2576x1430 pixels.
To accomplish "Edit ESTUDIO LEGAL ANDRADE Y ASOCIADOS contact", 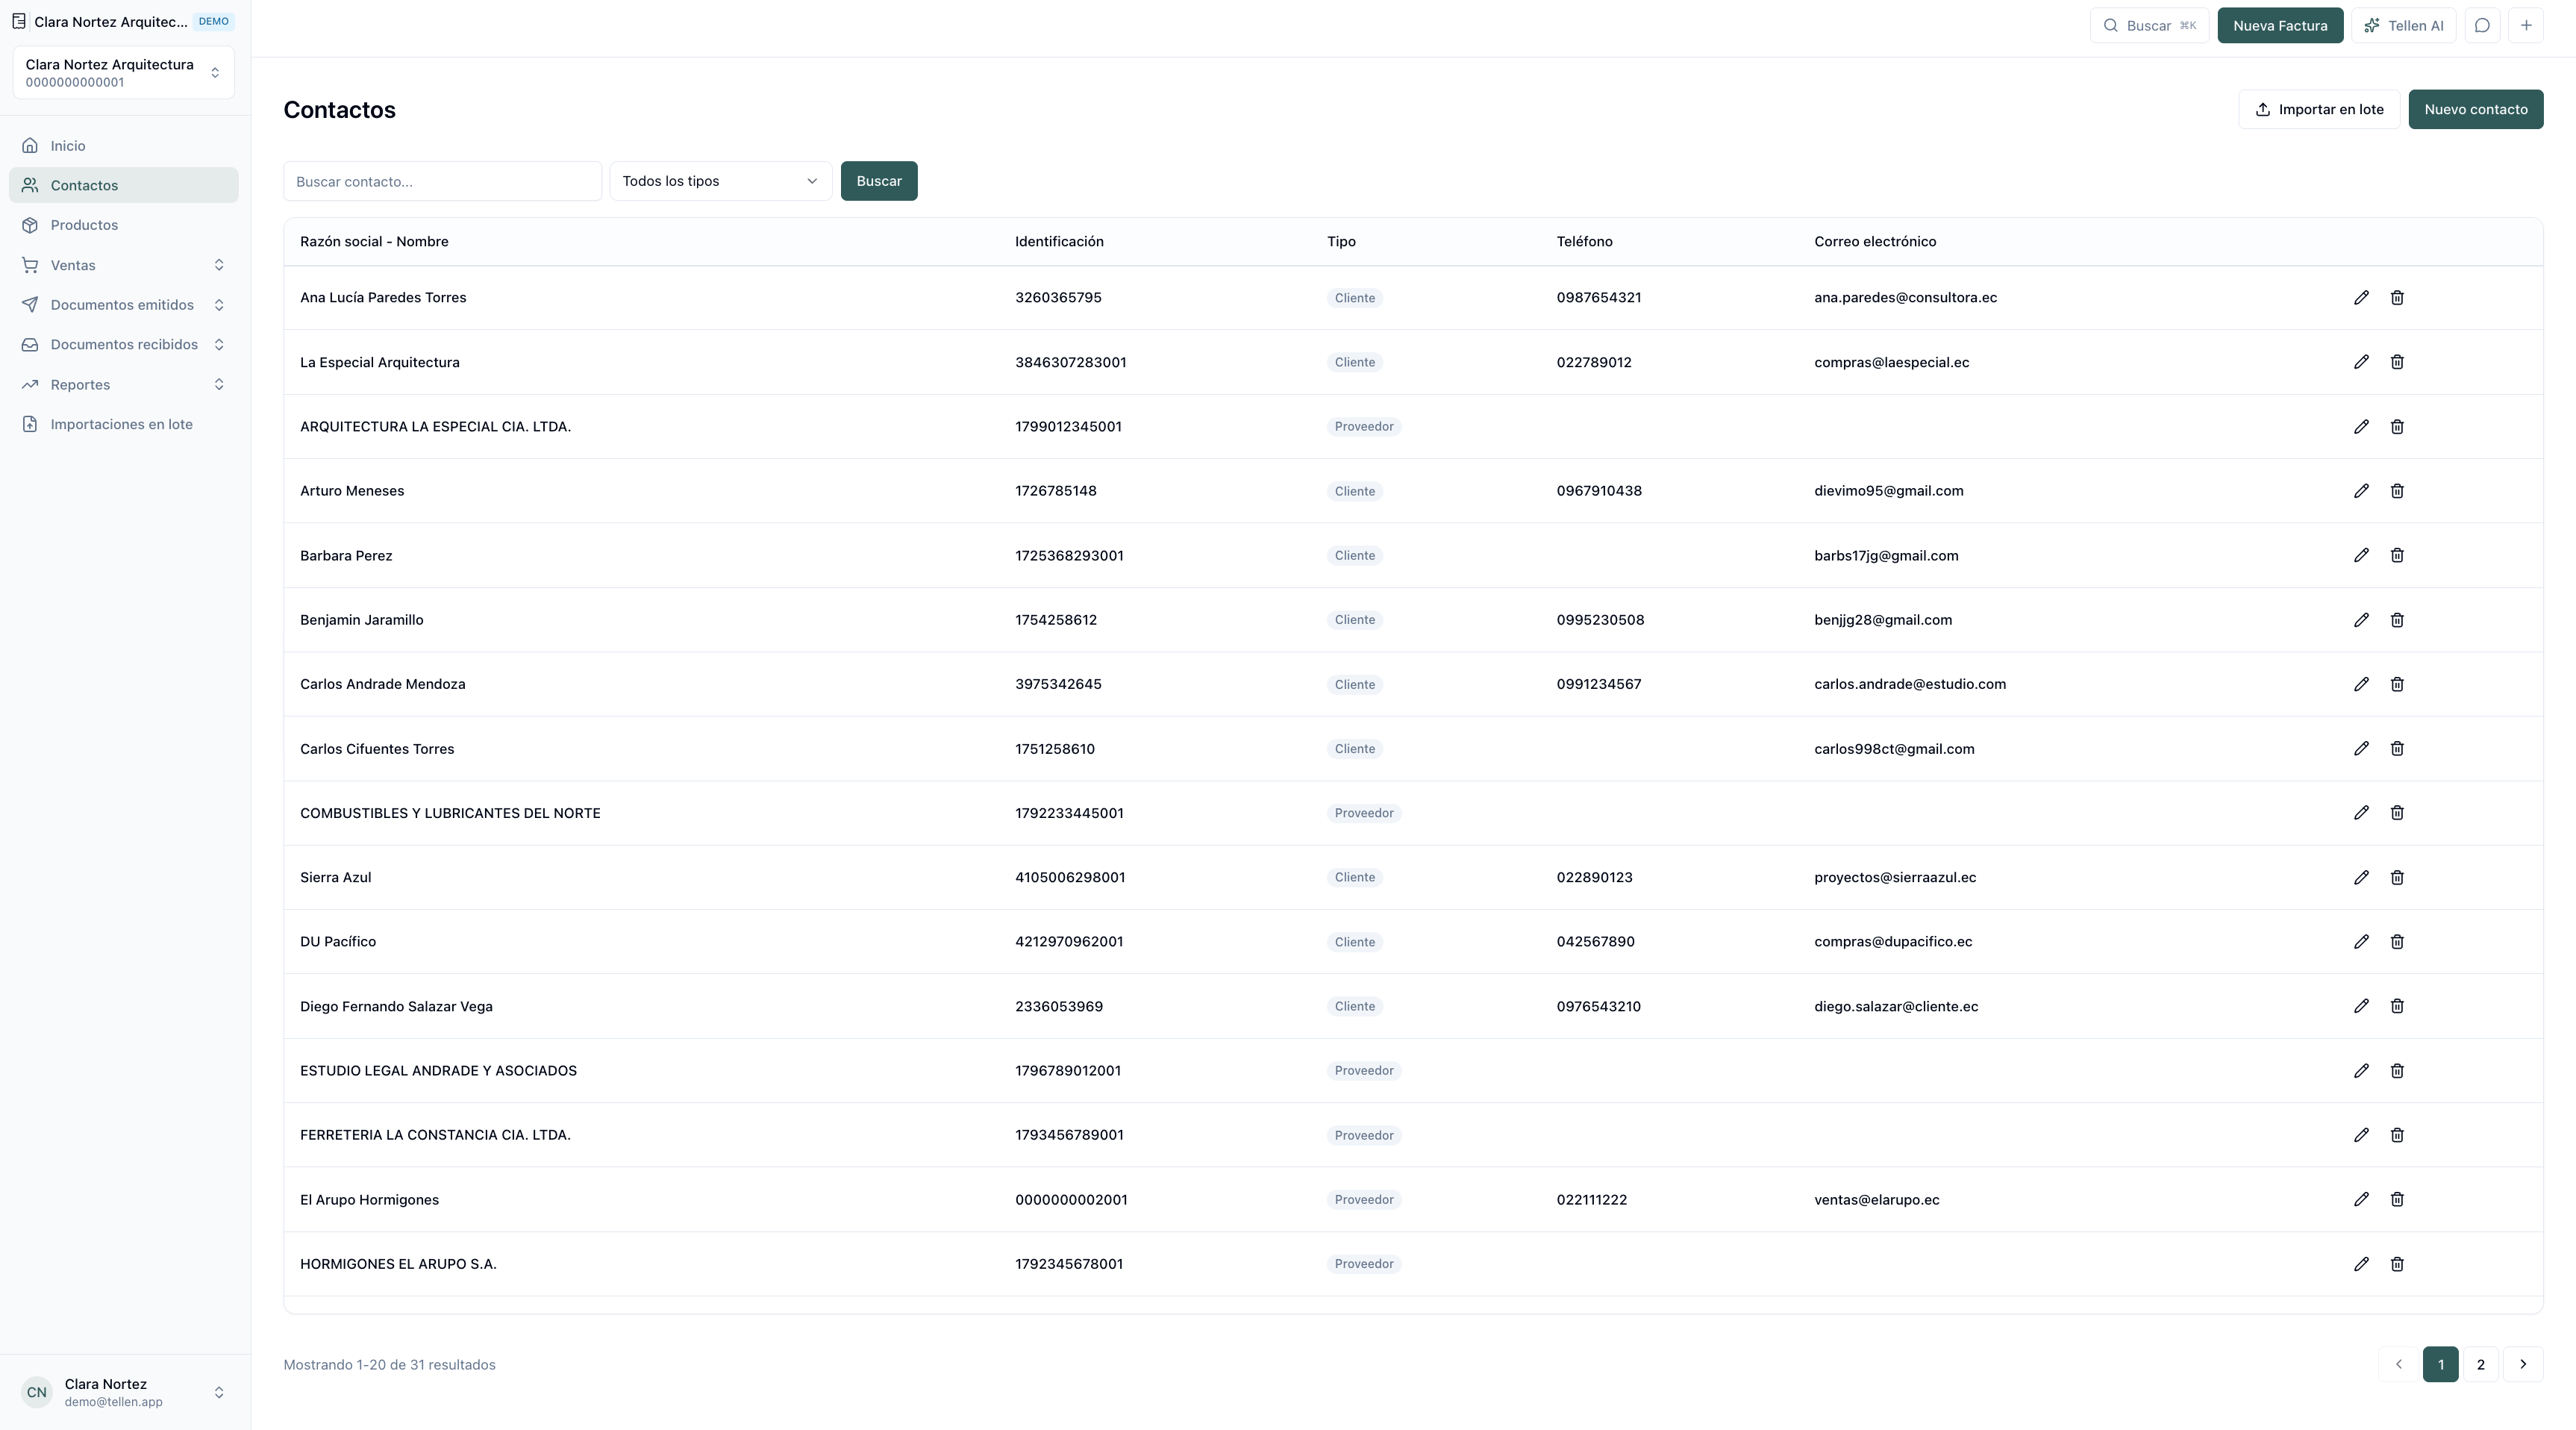I will point(2361,1071).
